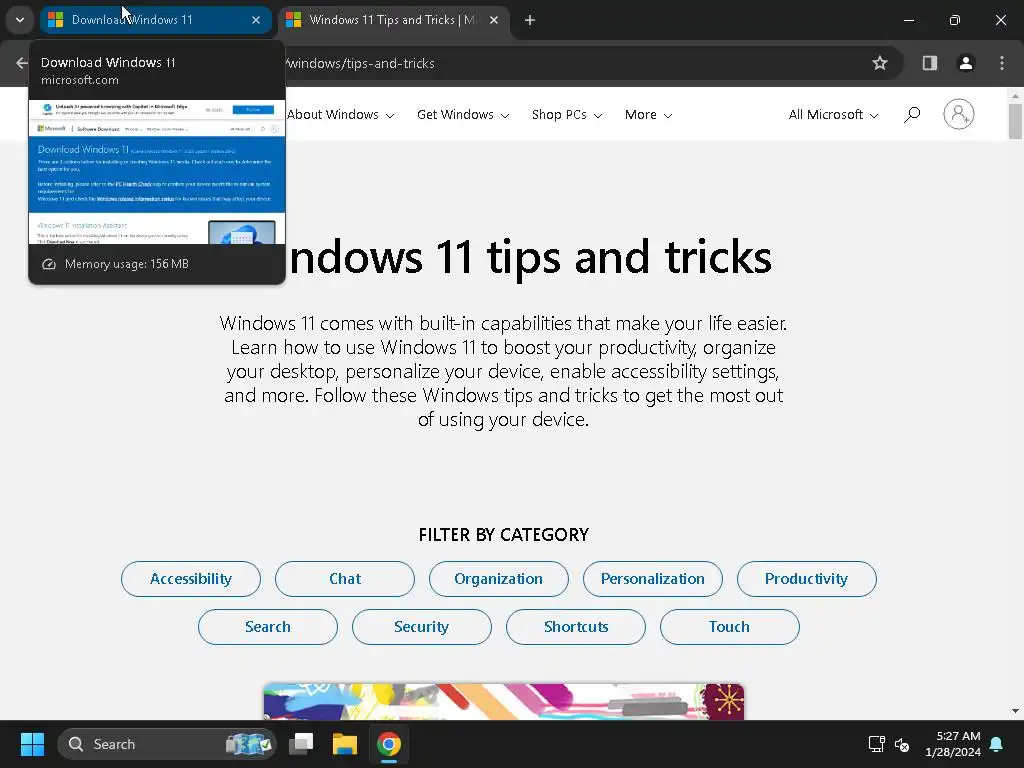Viewport: 1024px width, 768px height.
Task: Open File Explorer from the taskbar
Action: (x=345, y=744)
